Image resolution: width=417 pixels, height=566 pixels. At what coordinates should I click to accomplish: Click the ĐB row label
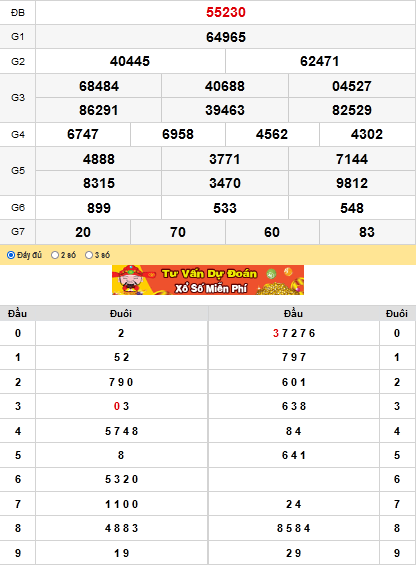point(18,13)
